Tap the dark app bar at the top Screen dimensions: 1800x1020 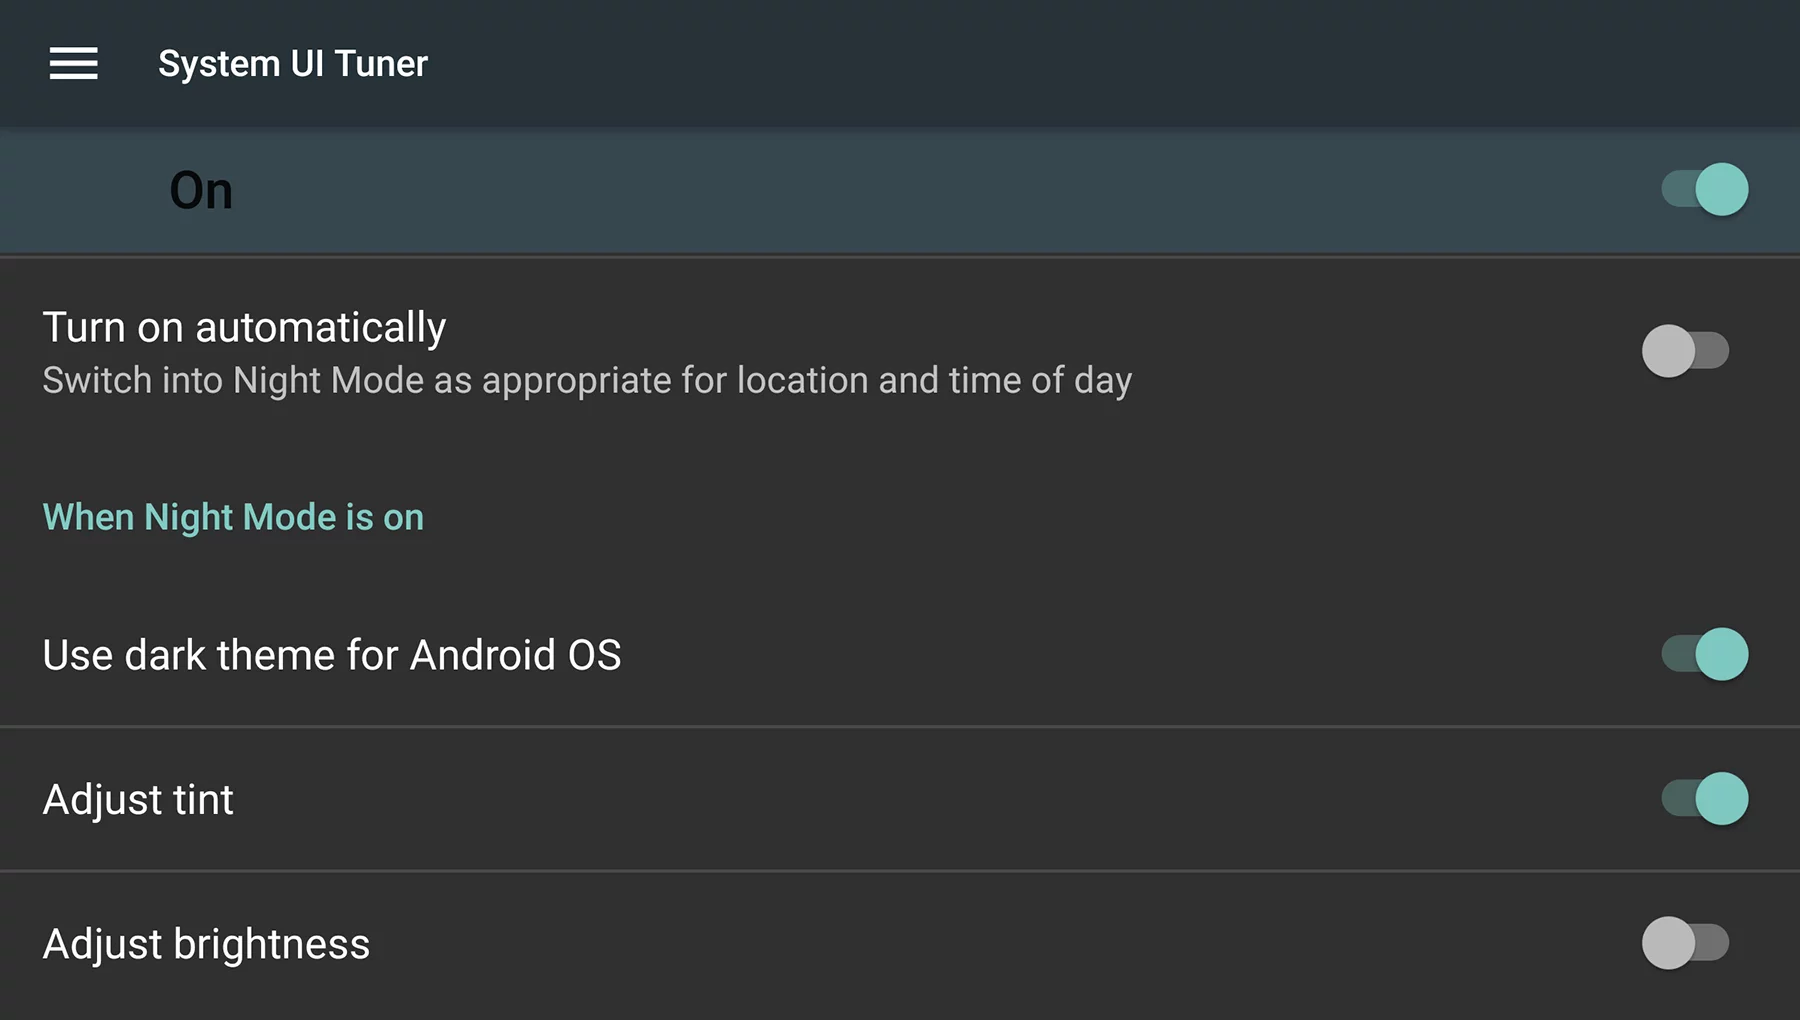(x=900, y=63)
